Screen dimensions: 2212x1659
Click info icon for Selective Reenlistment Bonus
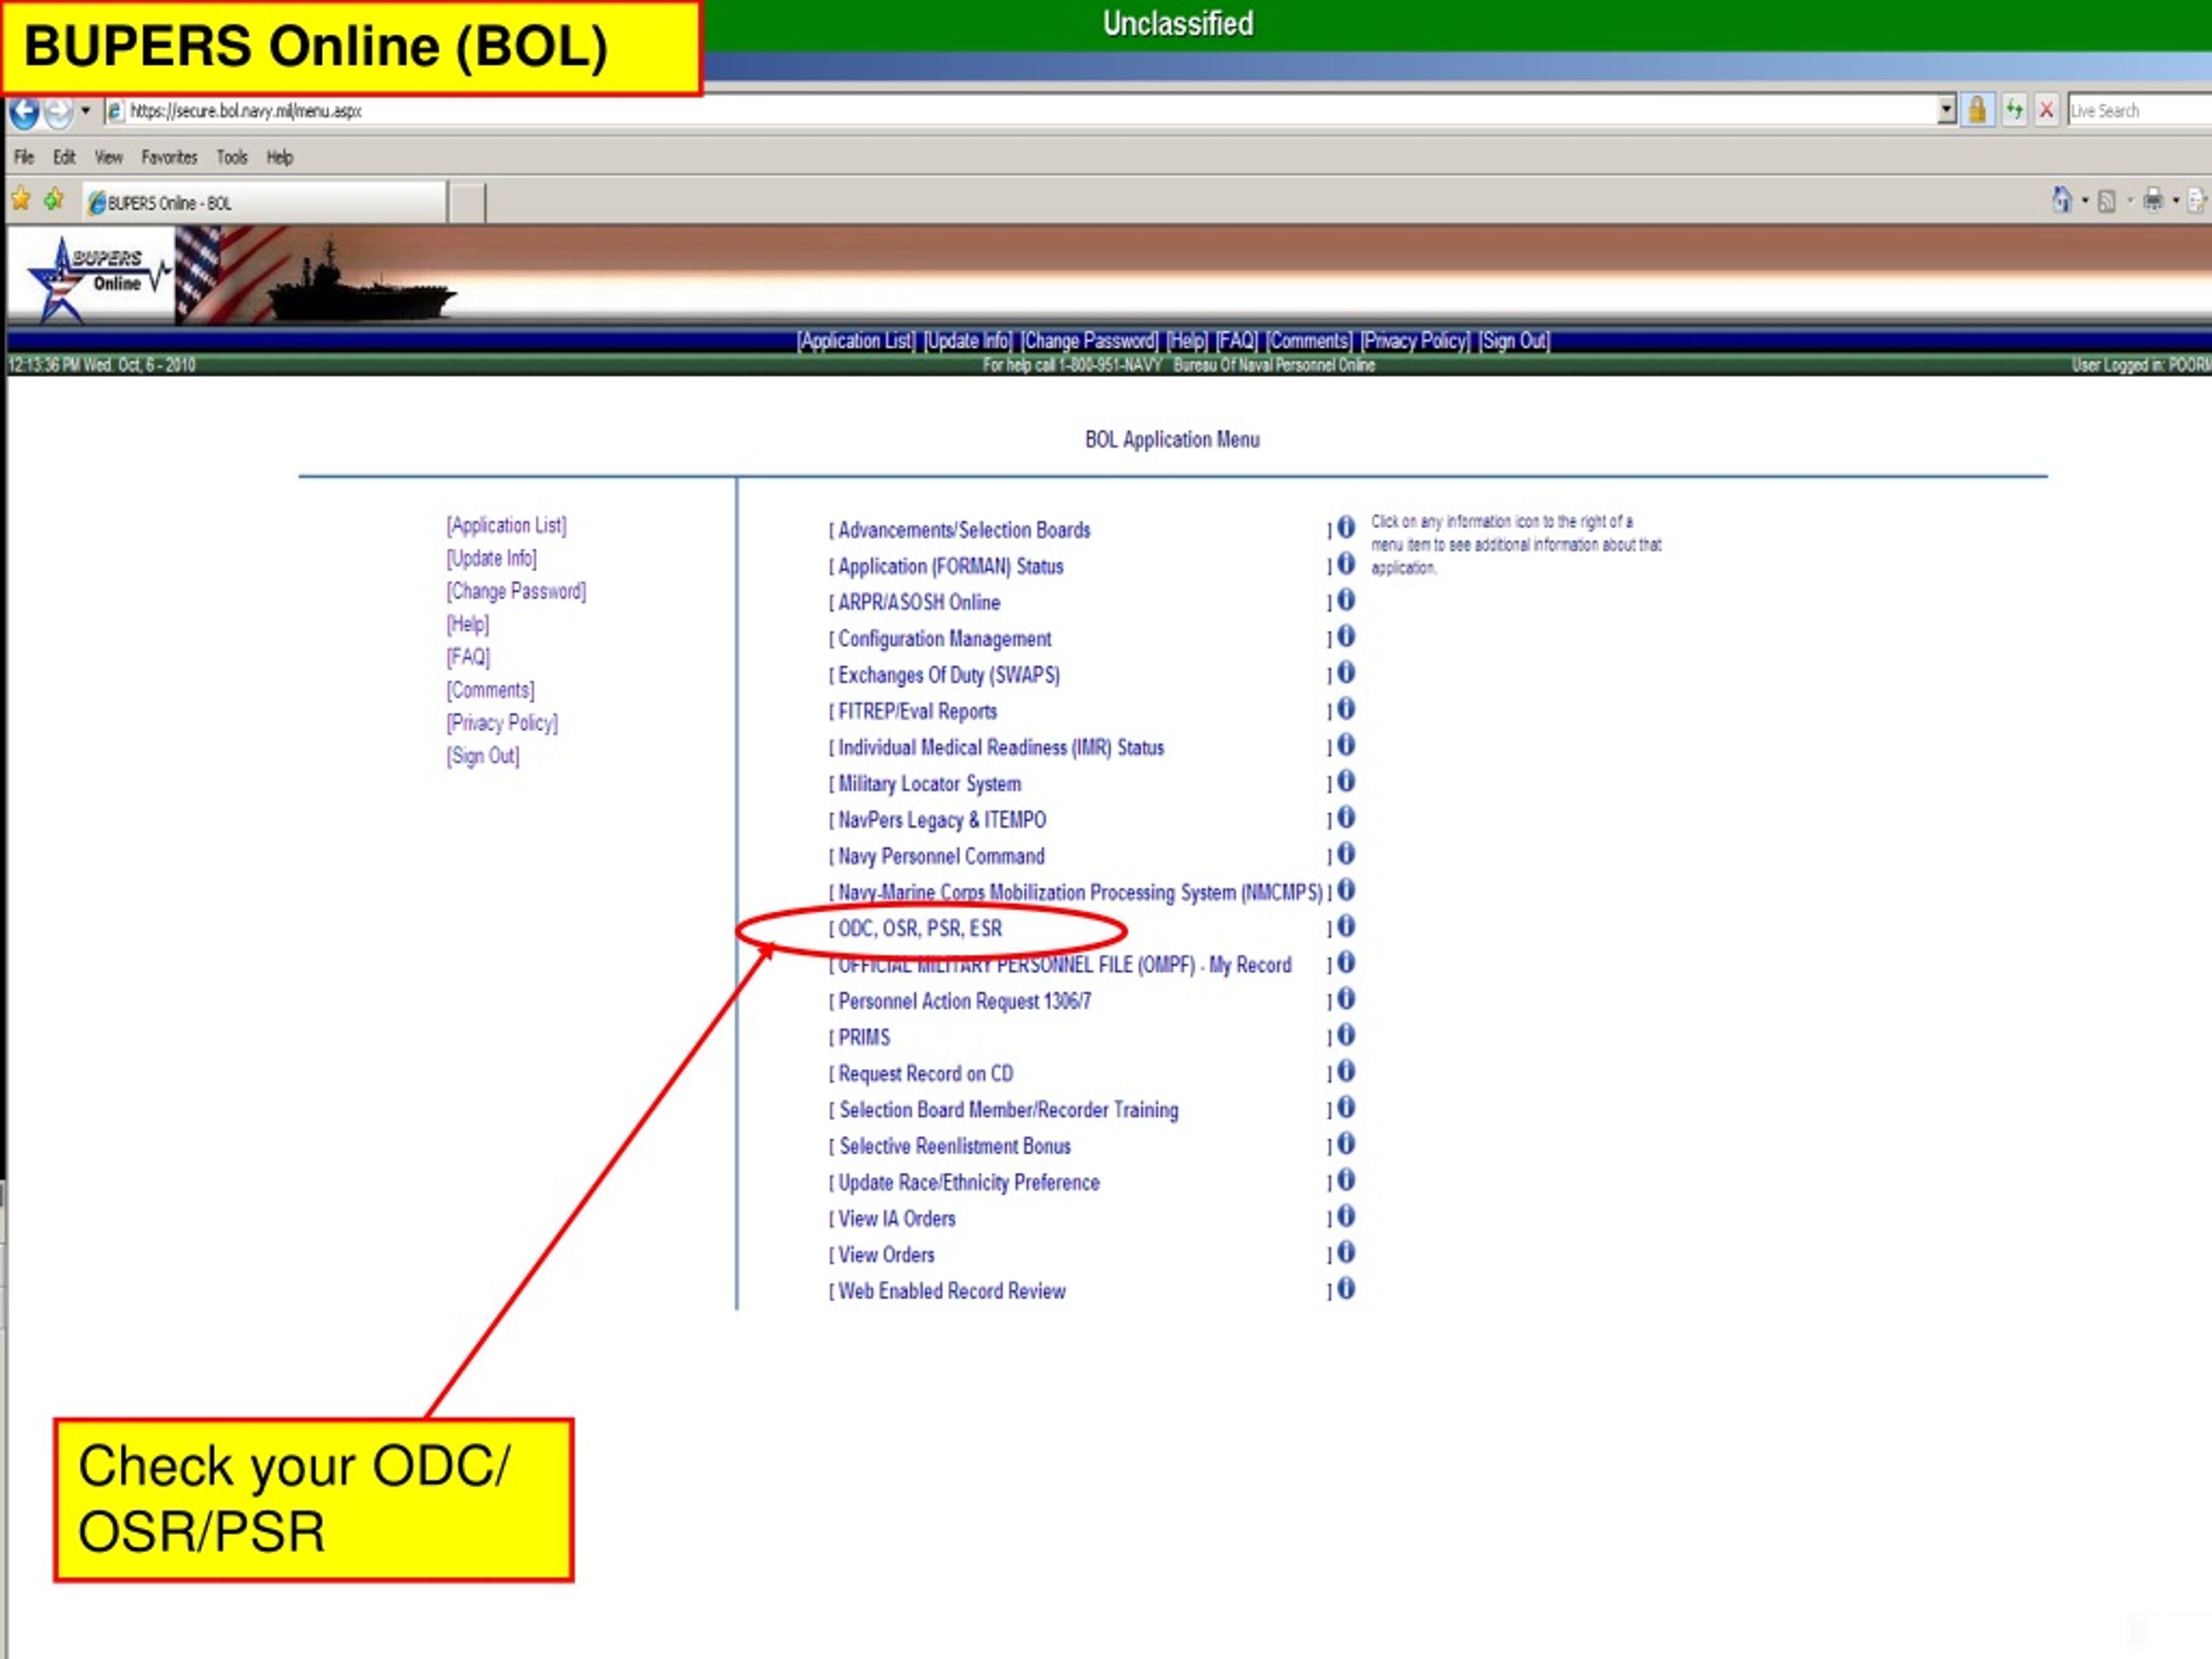[x=1346, y=1143]
